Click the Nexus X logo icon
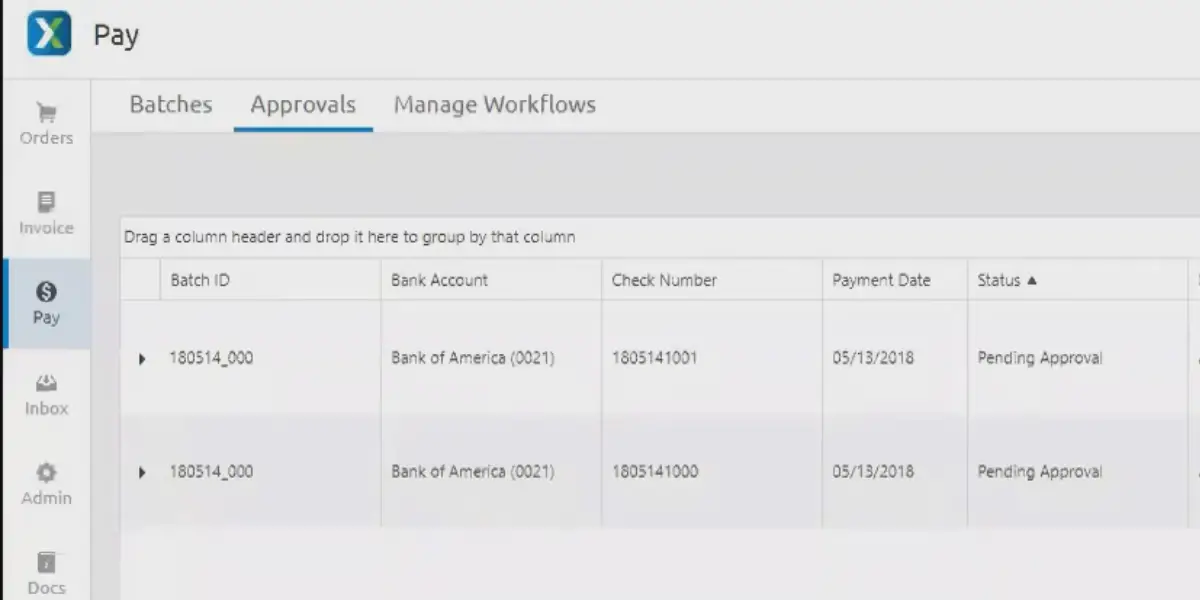1200x600 pixels. click(x=49, y=33)
